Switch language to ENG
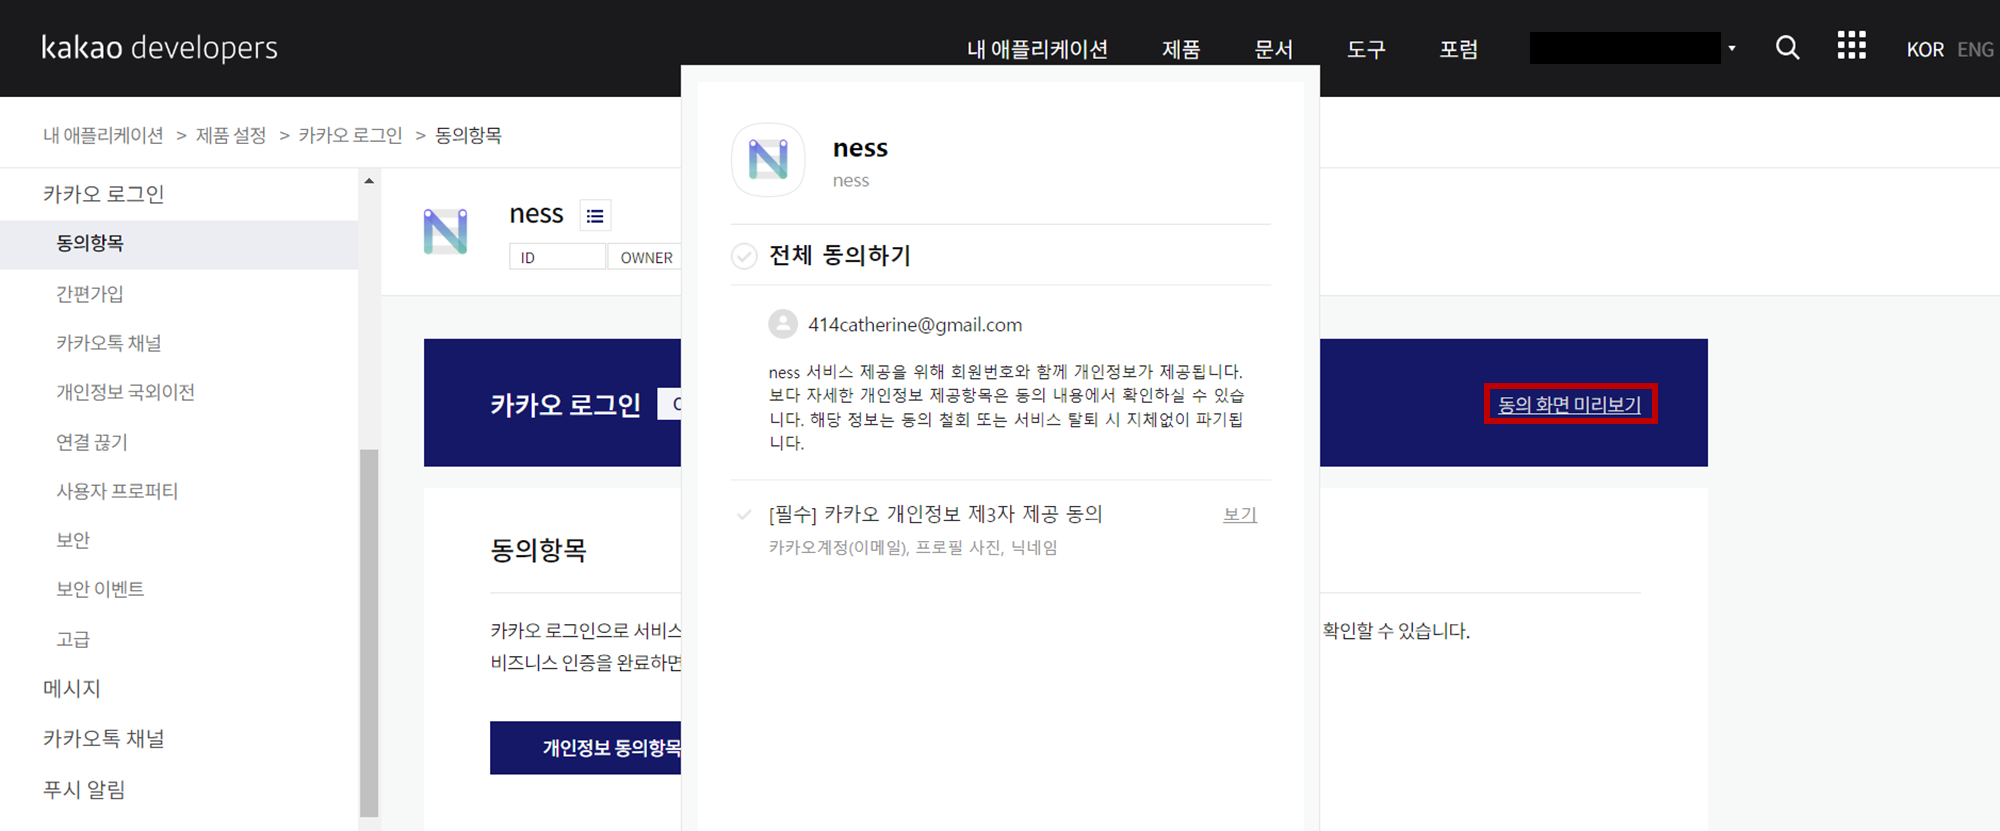2000x831 pixels. [1975, 49]
